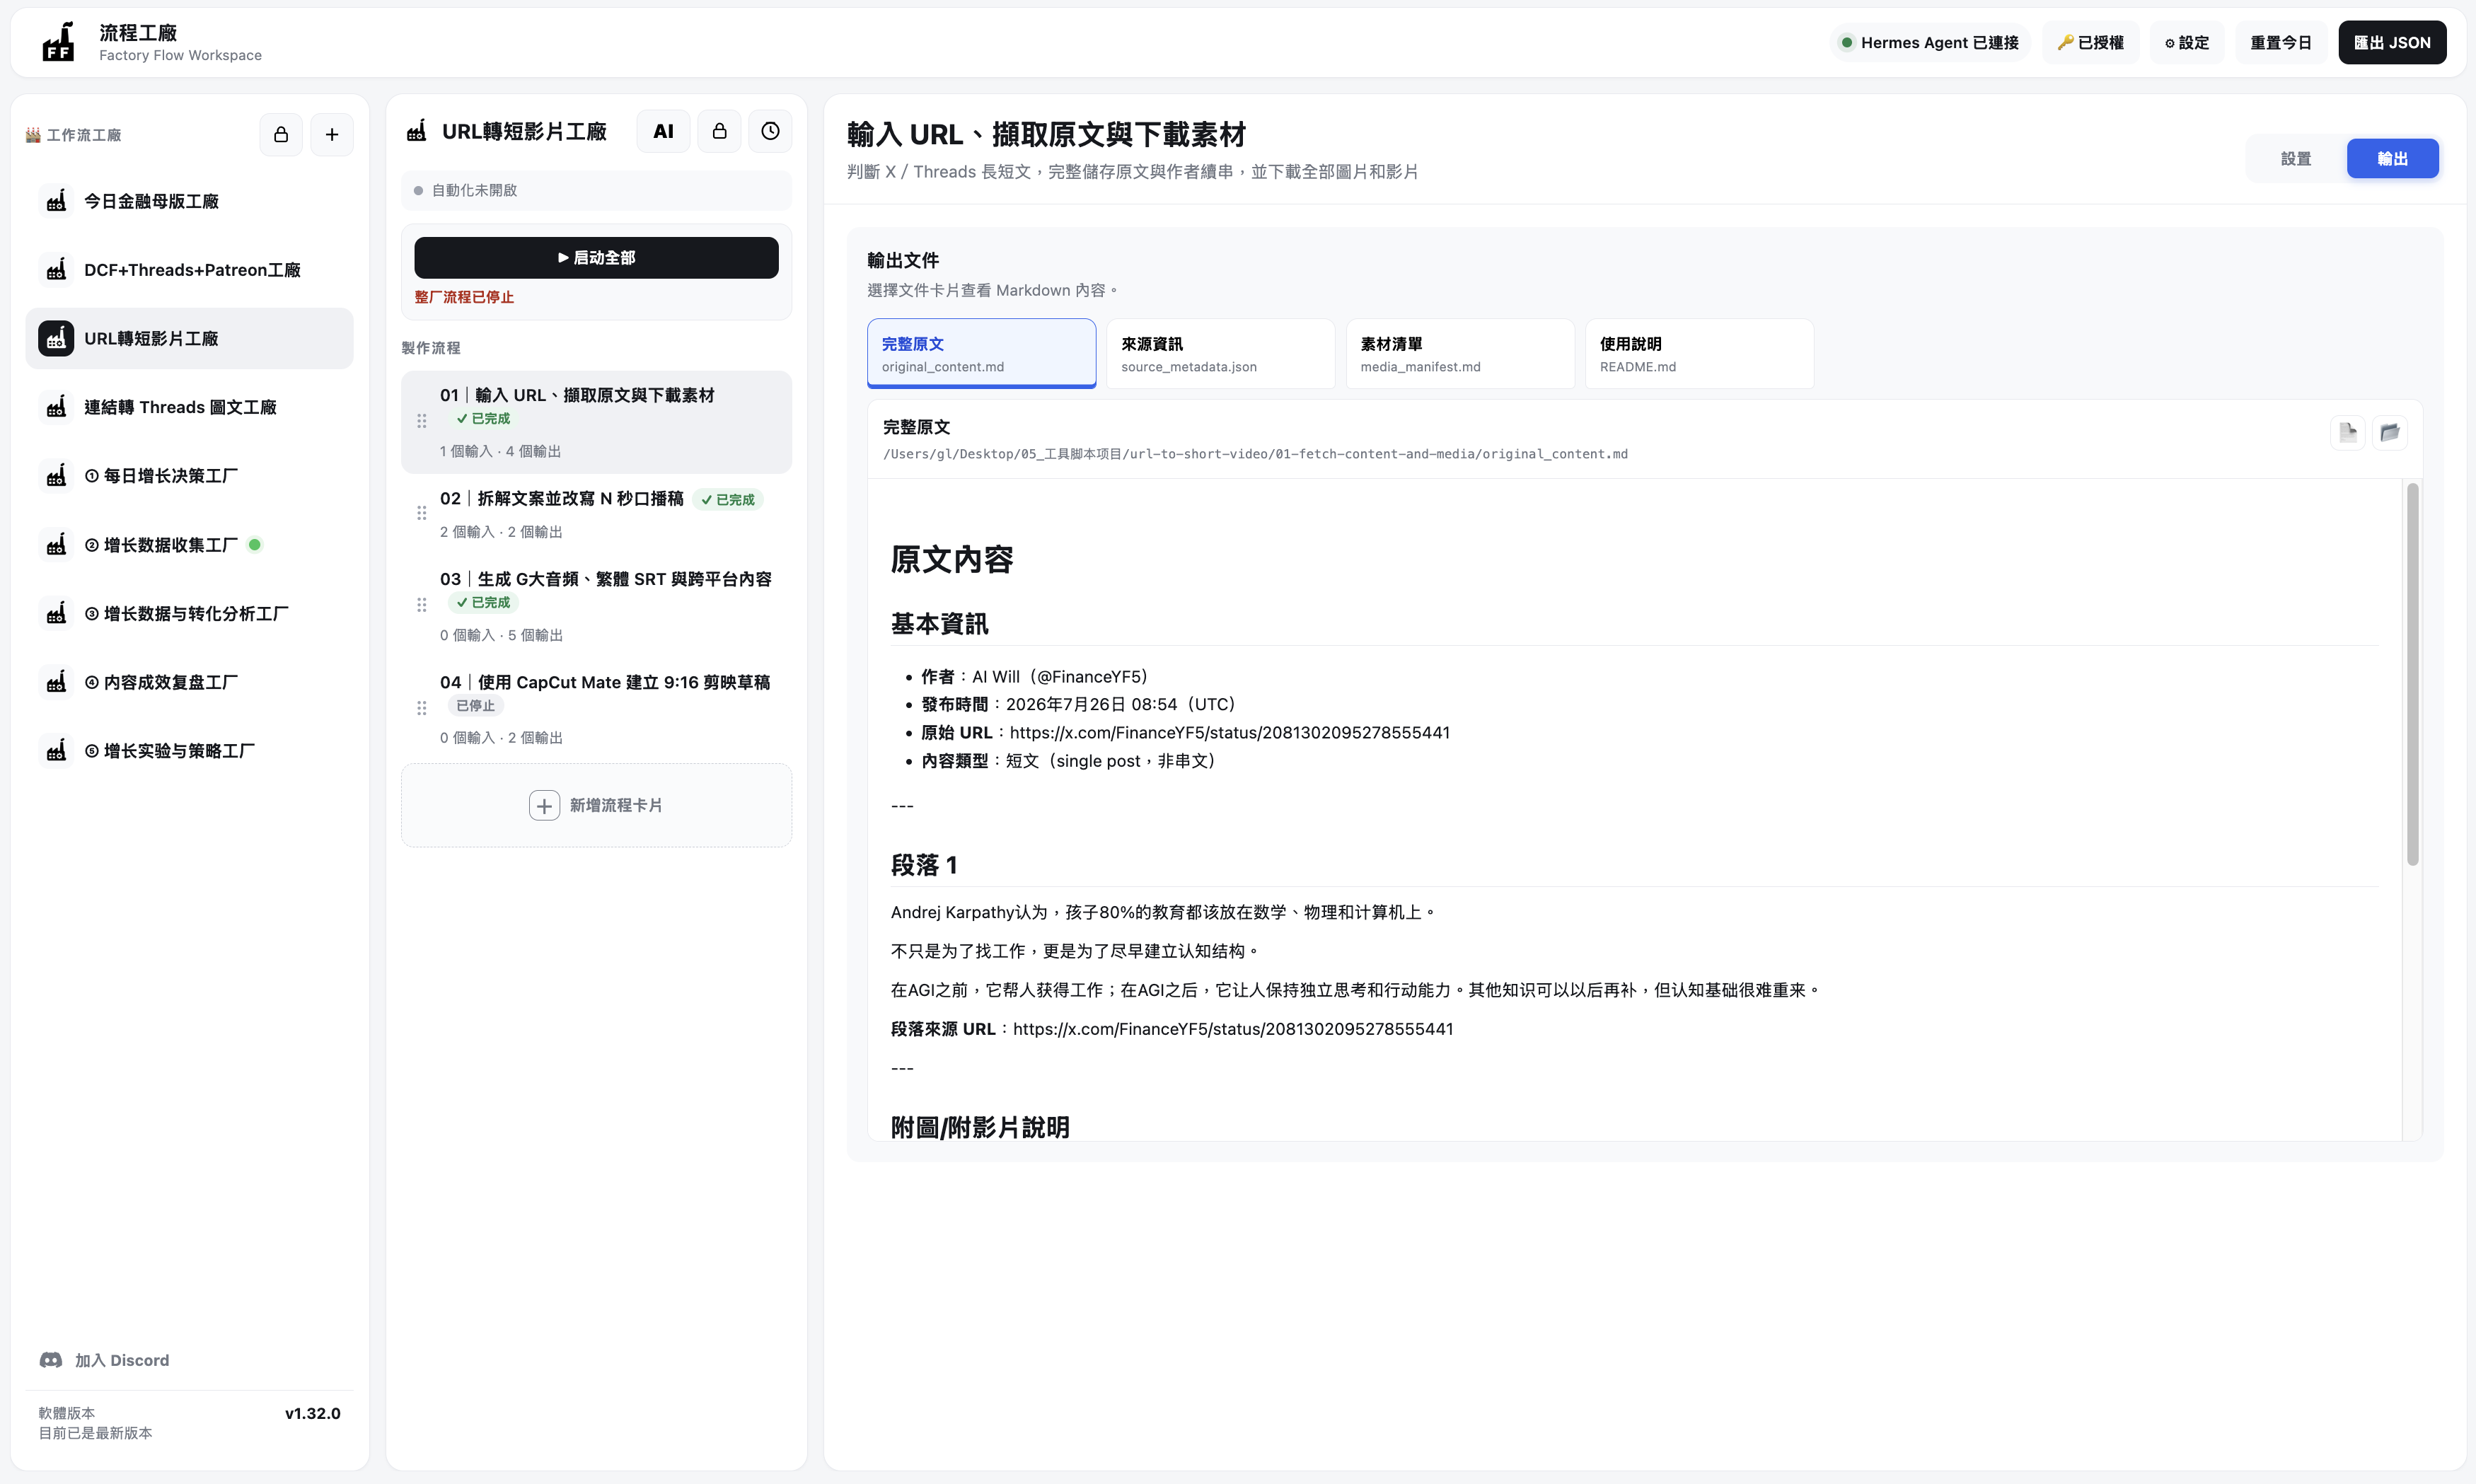This screenshot has width=2476, height=1484.
Task: Click the 整厂流程已停止 status text
Action: point(464,297)
